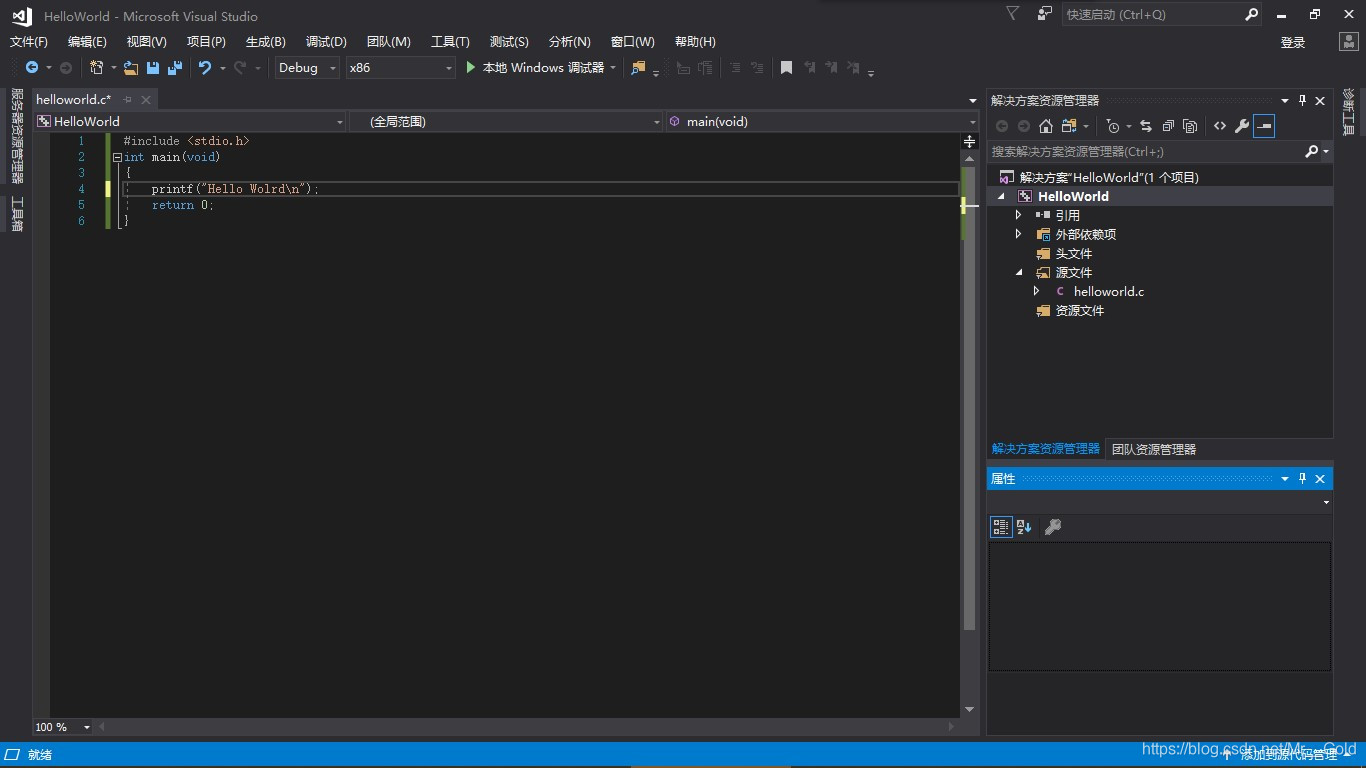Screen dimensions: 1366x768
Task: Click the Sync with Active Document icon
Action: click(x=1146, y=126)
